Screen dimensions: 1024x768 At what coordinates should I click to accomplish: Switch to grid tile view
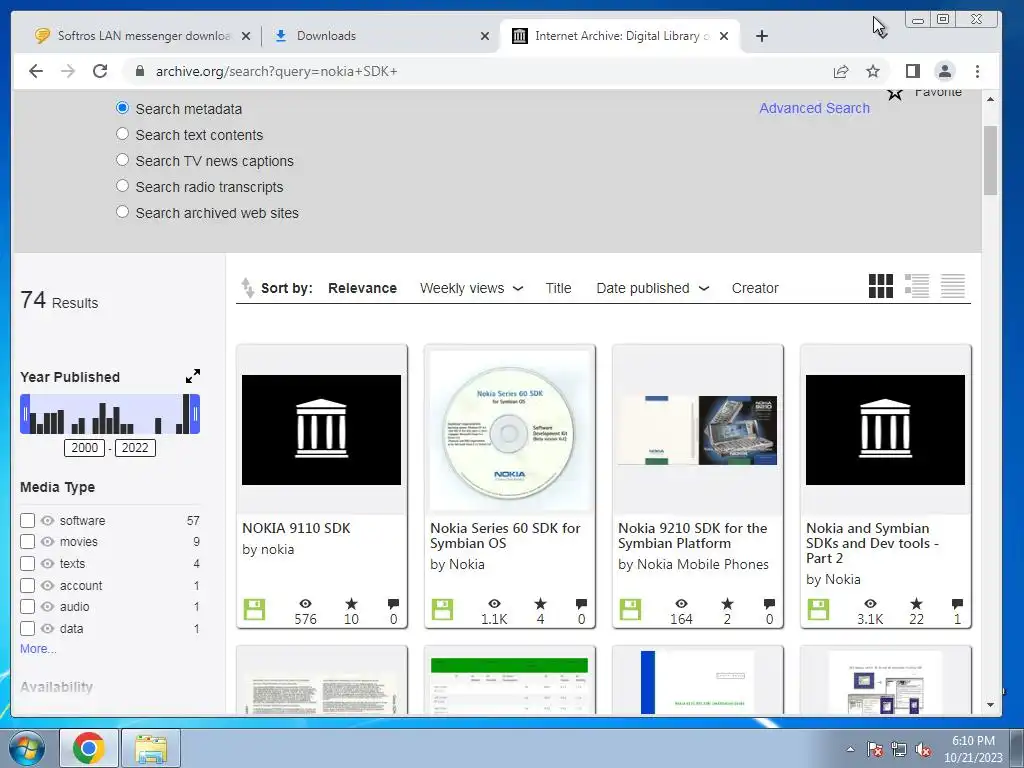pyautogui.click(x=881, y=286)
